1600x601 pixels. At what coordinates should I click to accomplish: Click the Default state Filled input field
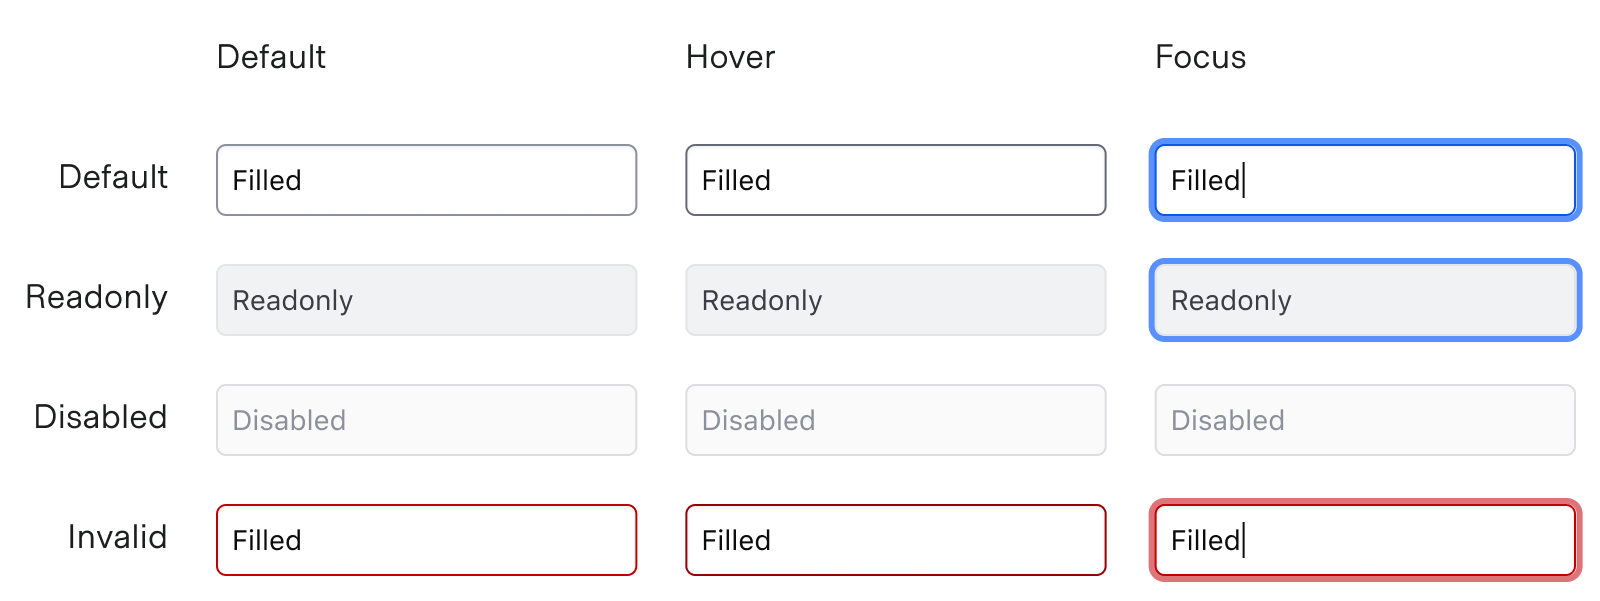point(426,180)
